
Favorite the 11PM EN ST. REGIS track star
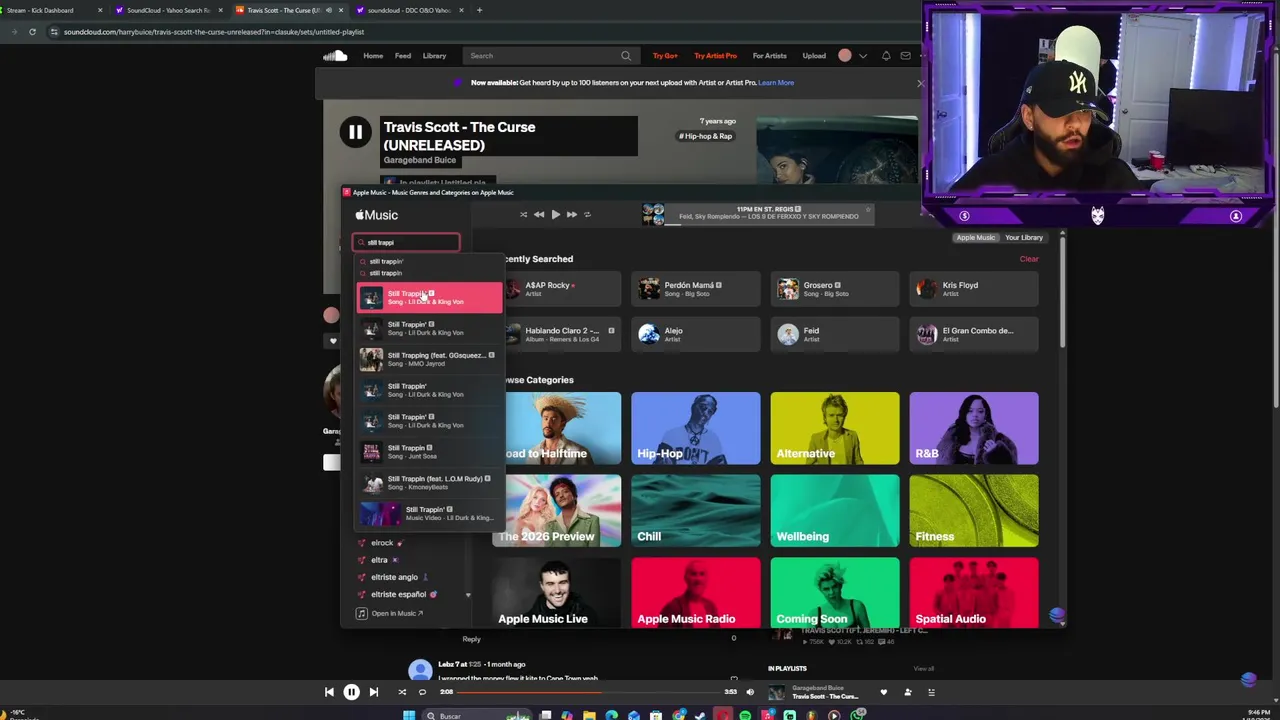pyautogui.click(x=867, y=212)
